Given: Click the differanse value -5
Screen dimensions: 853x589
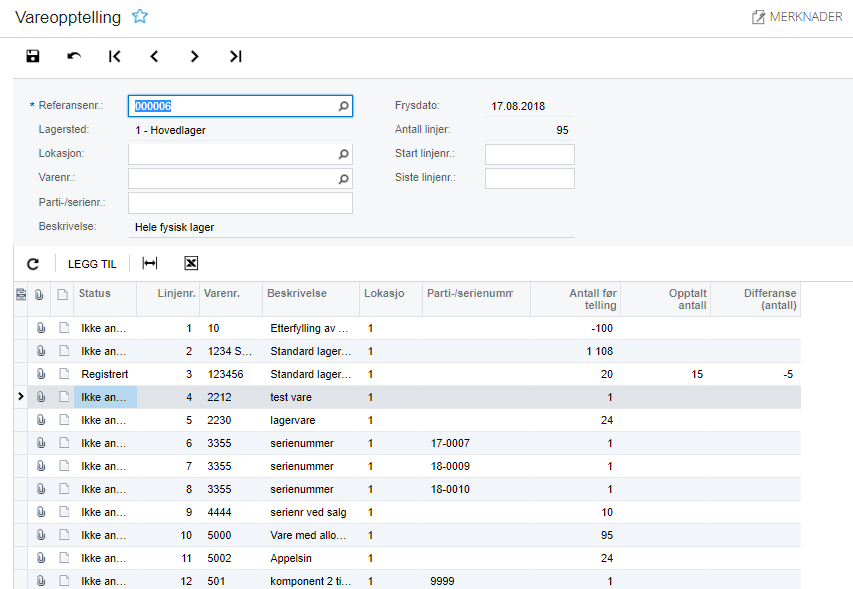Looking at the screenshot, I should point(756,374).
